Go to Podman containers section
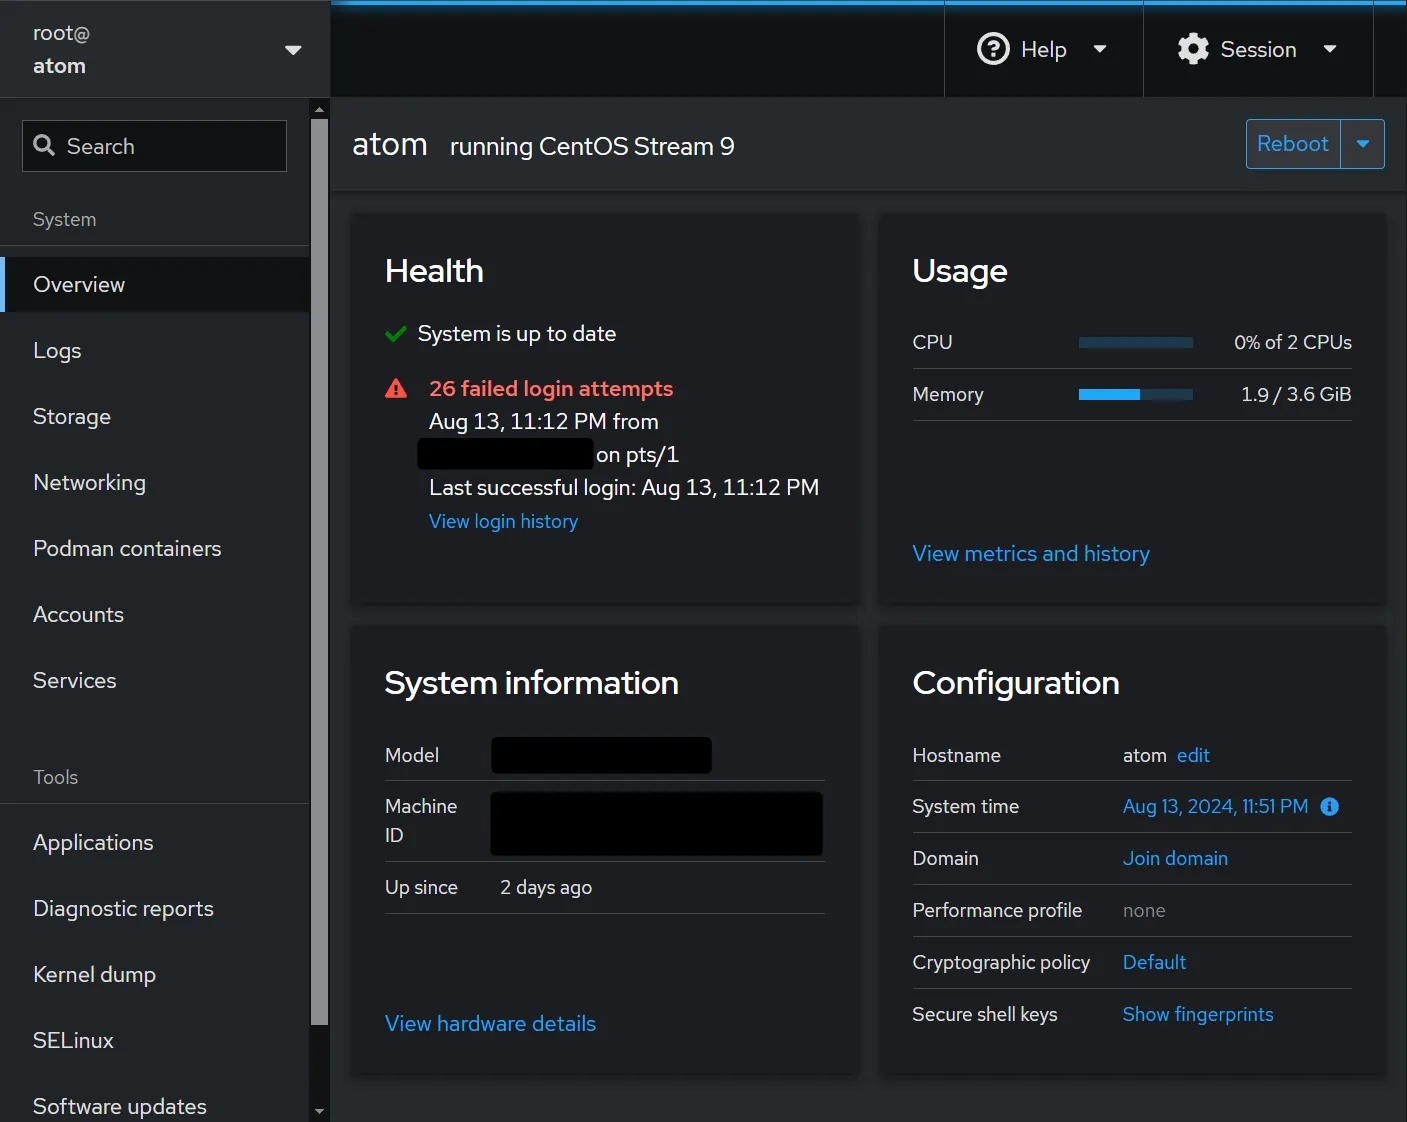This screenshot has height=1122, width=1407. tap(127, 549)
